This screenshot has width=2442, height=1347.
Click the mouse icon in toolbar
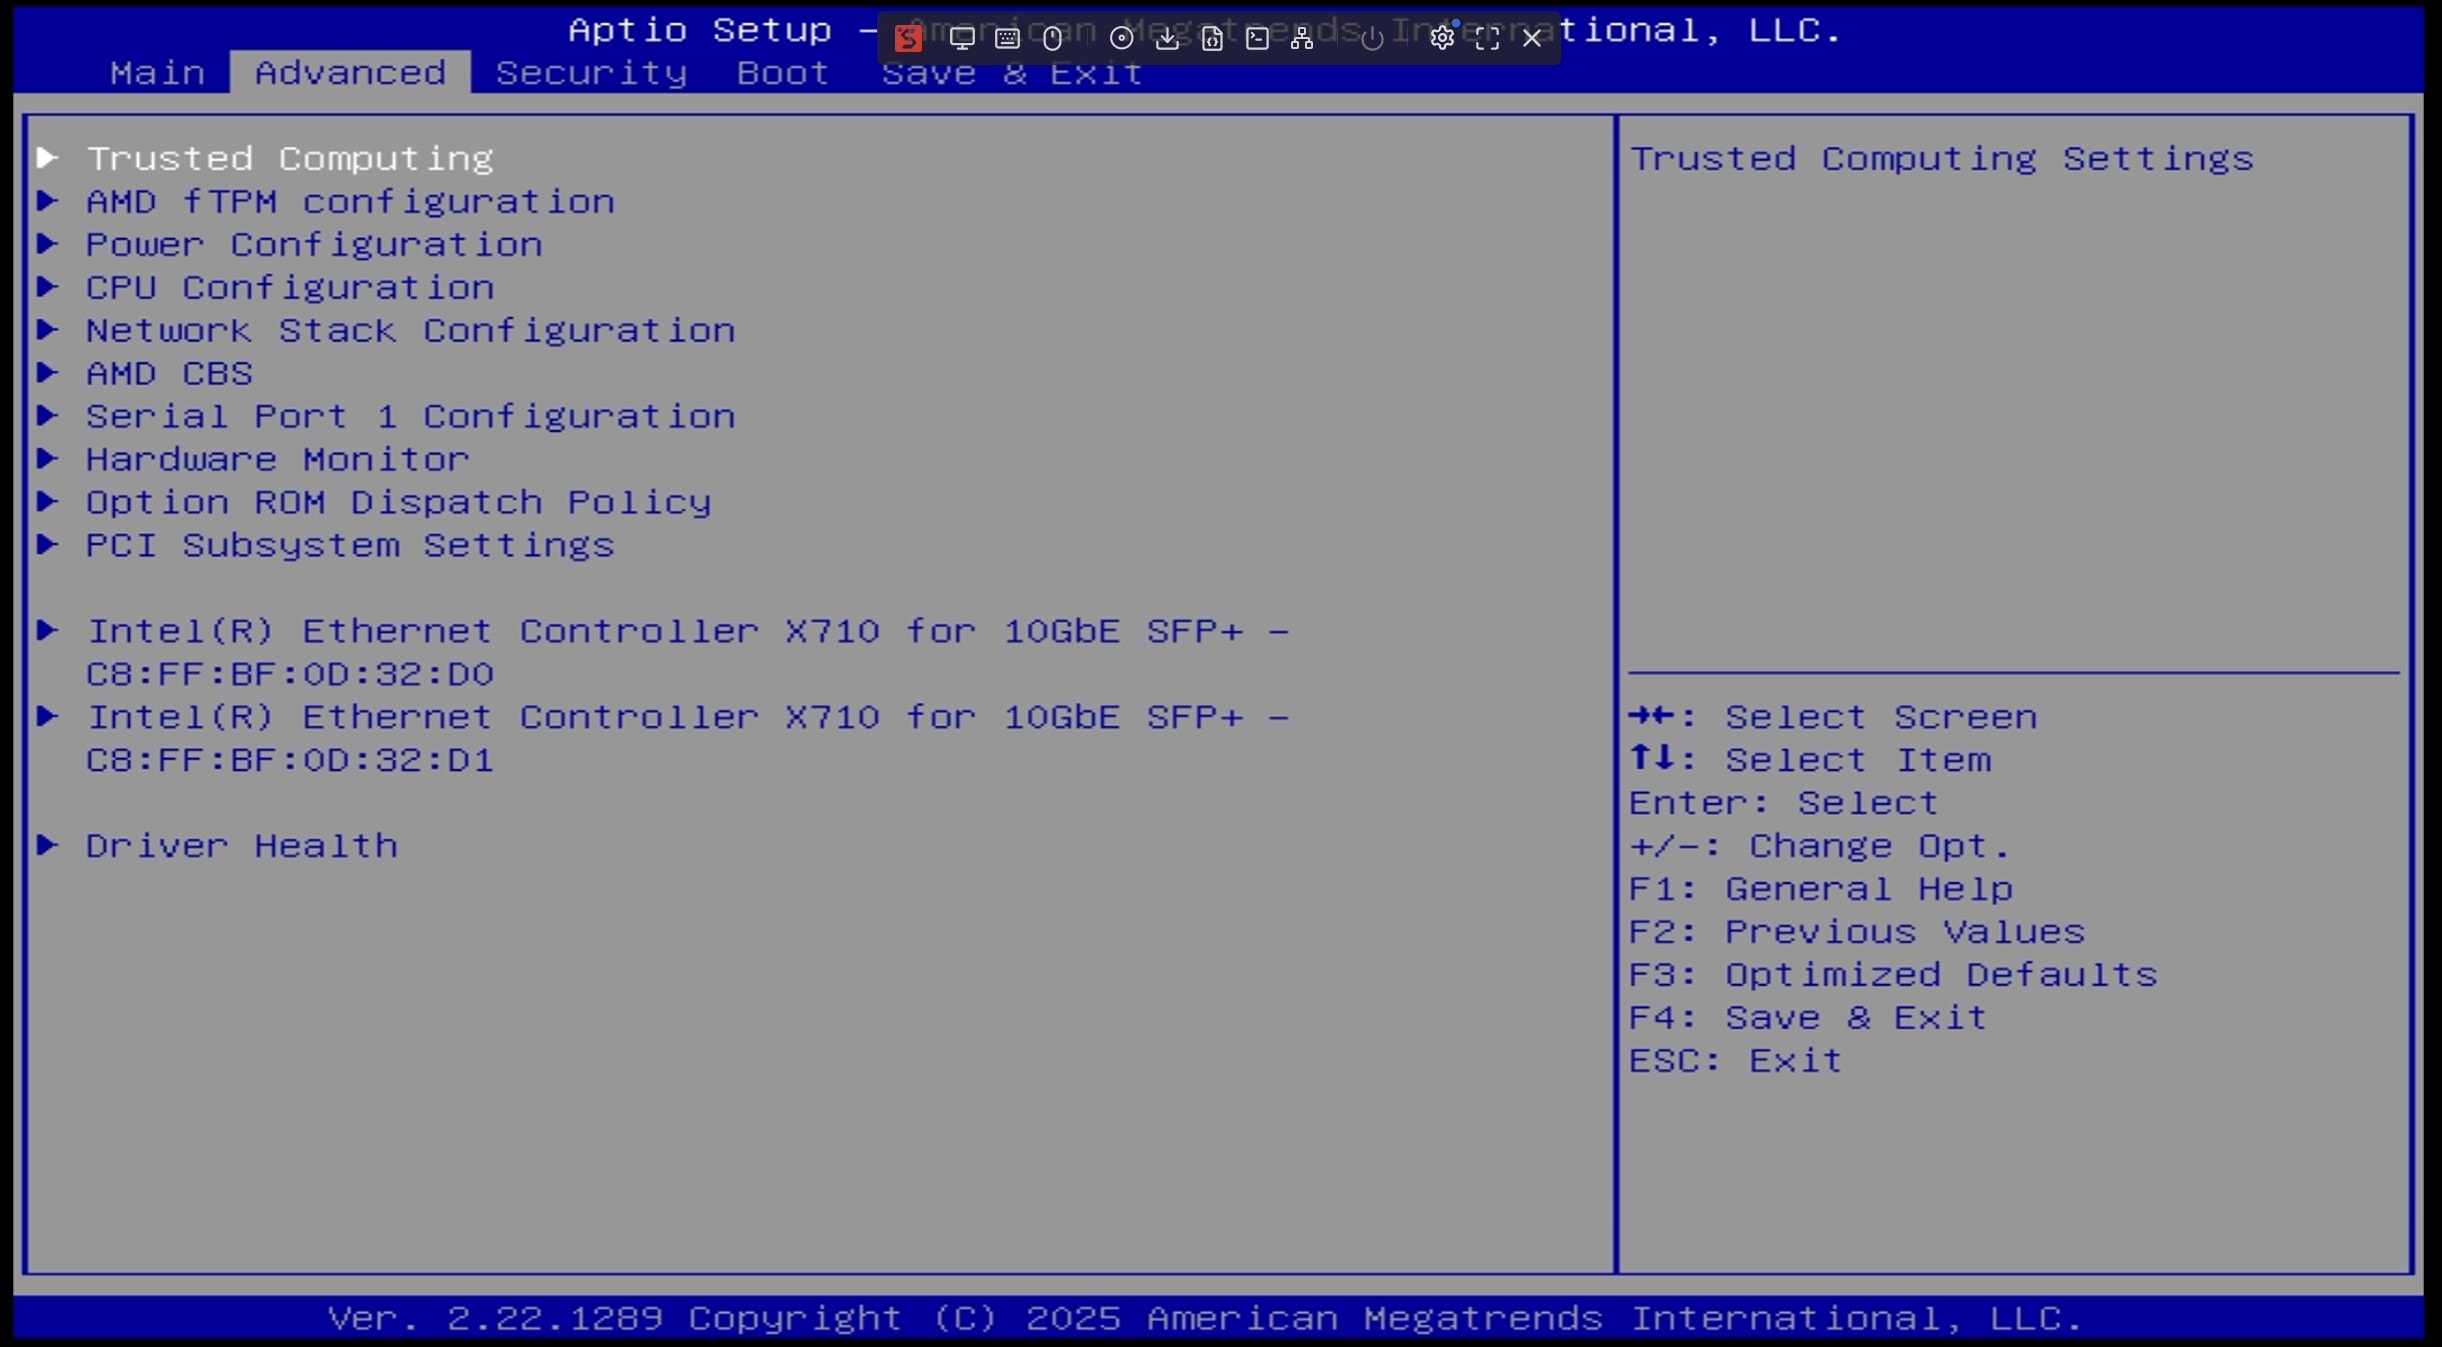[1052, 38]
